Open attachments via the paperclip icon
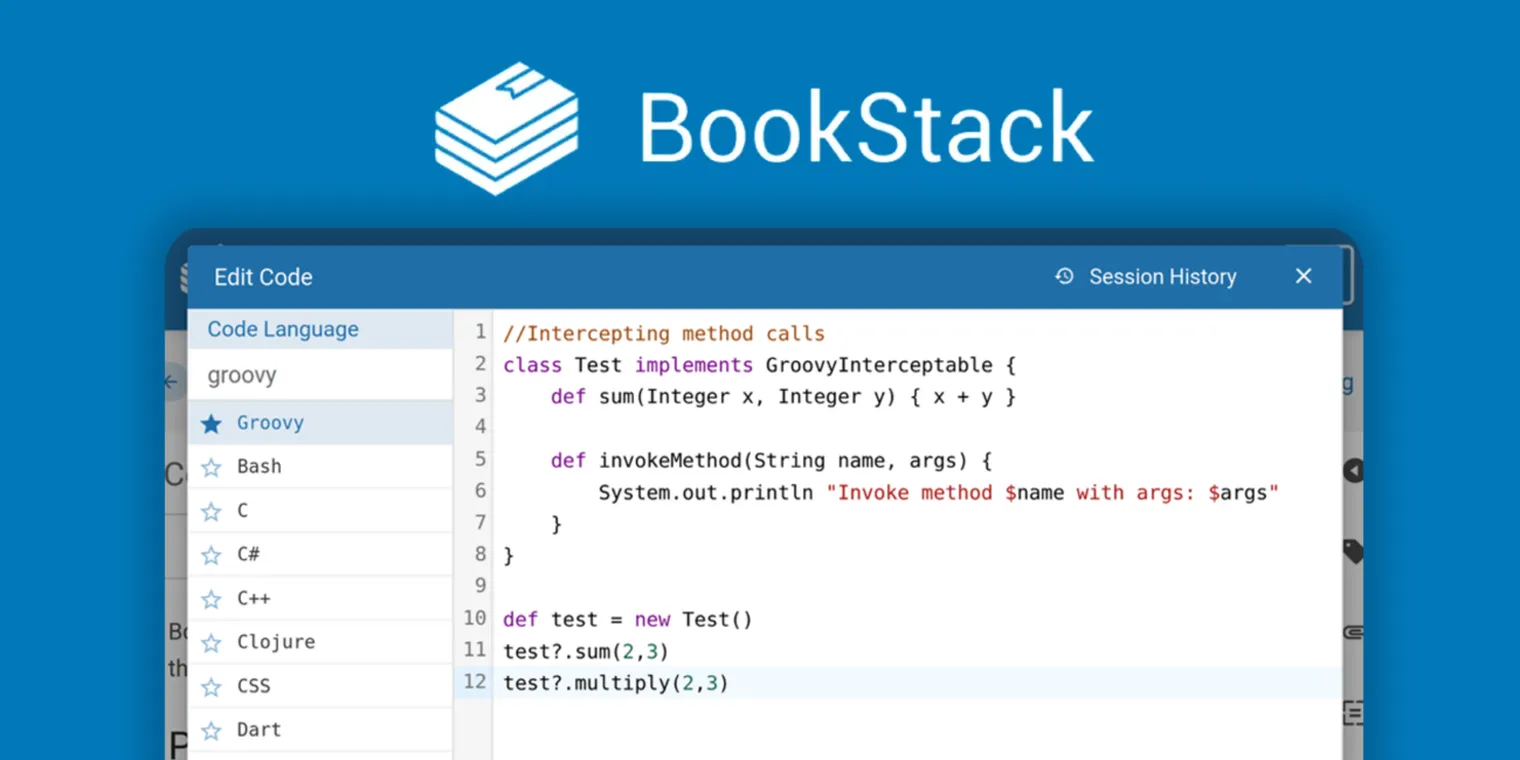Screen dimensions: 1520x760 tap(1352, 630)
